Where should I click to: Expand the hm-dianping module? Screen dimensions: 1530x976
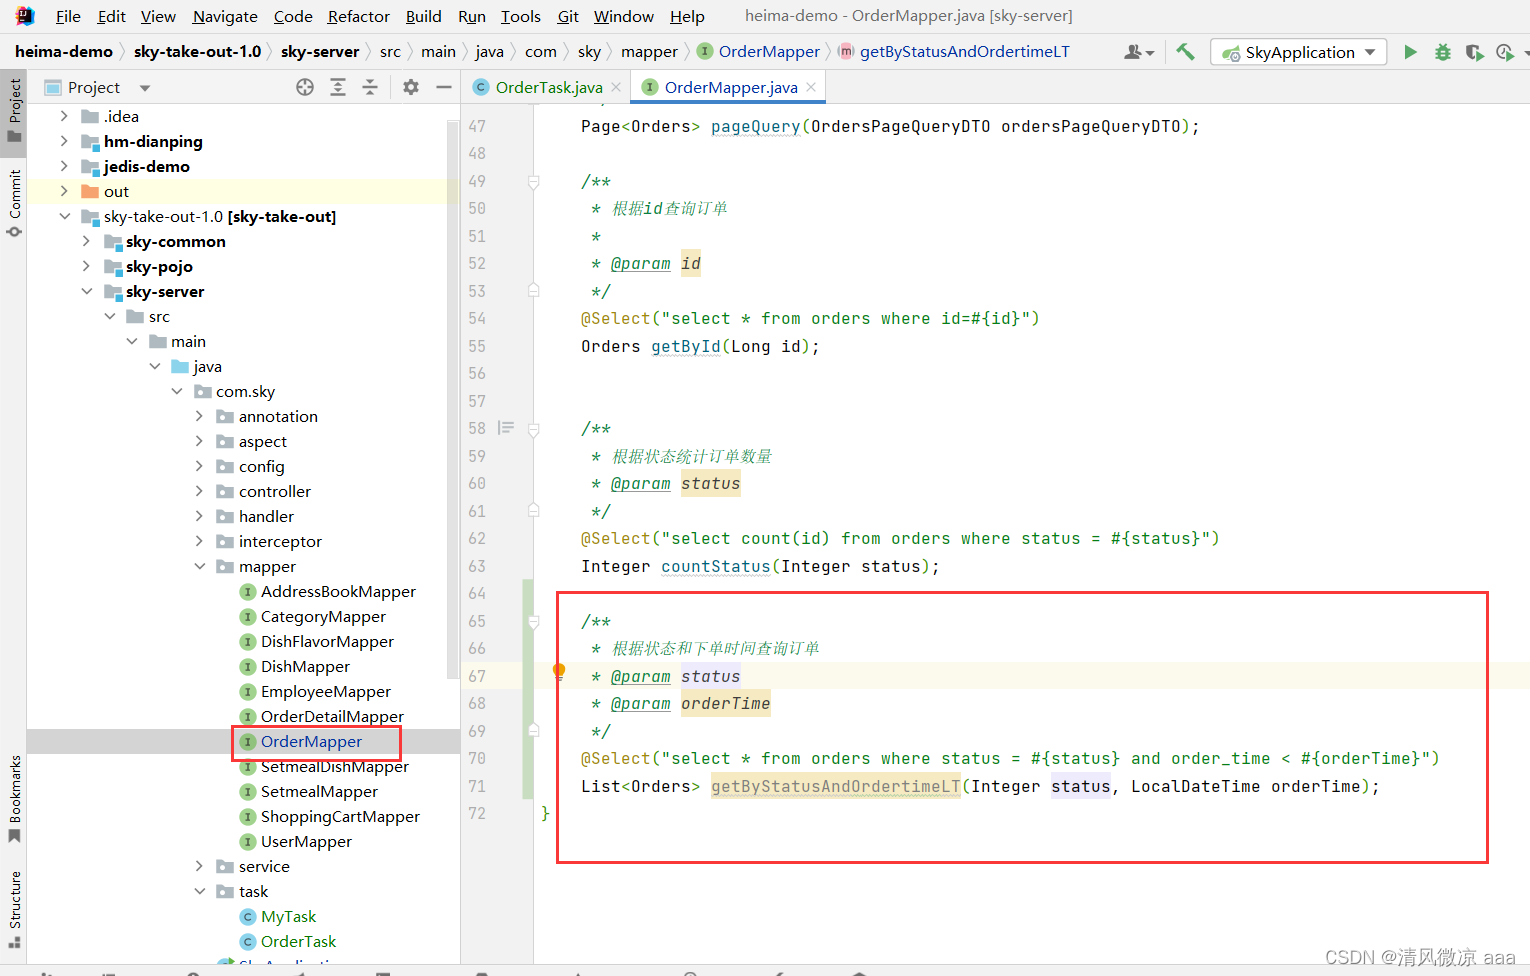(64, 141)
